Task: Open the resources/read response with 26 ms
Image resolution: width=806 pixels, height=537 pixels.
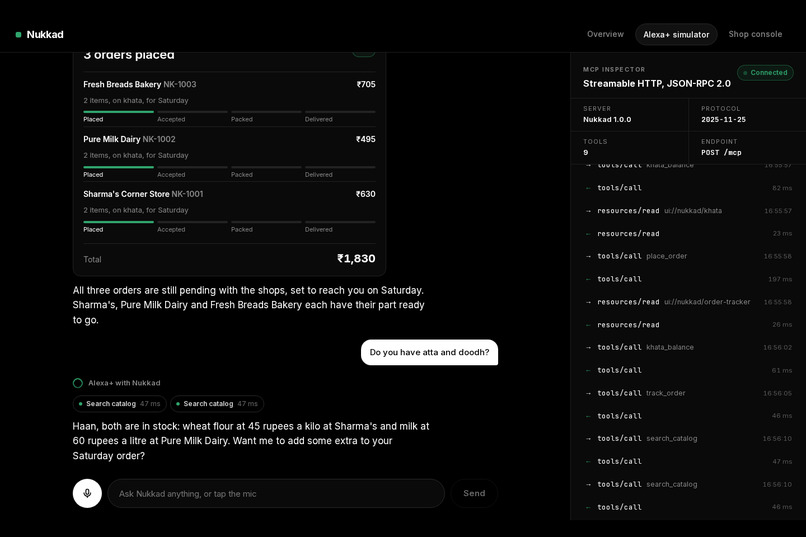Action: tap(689, 325)
